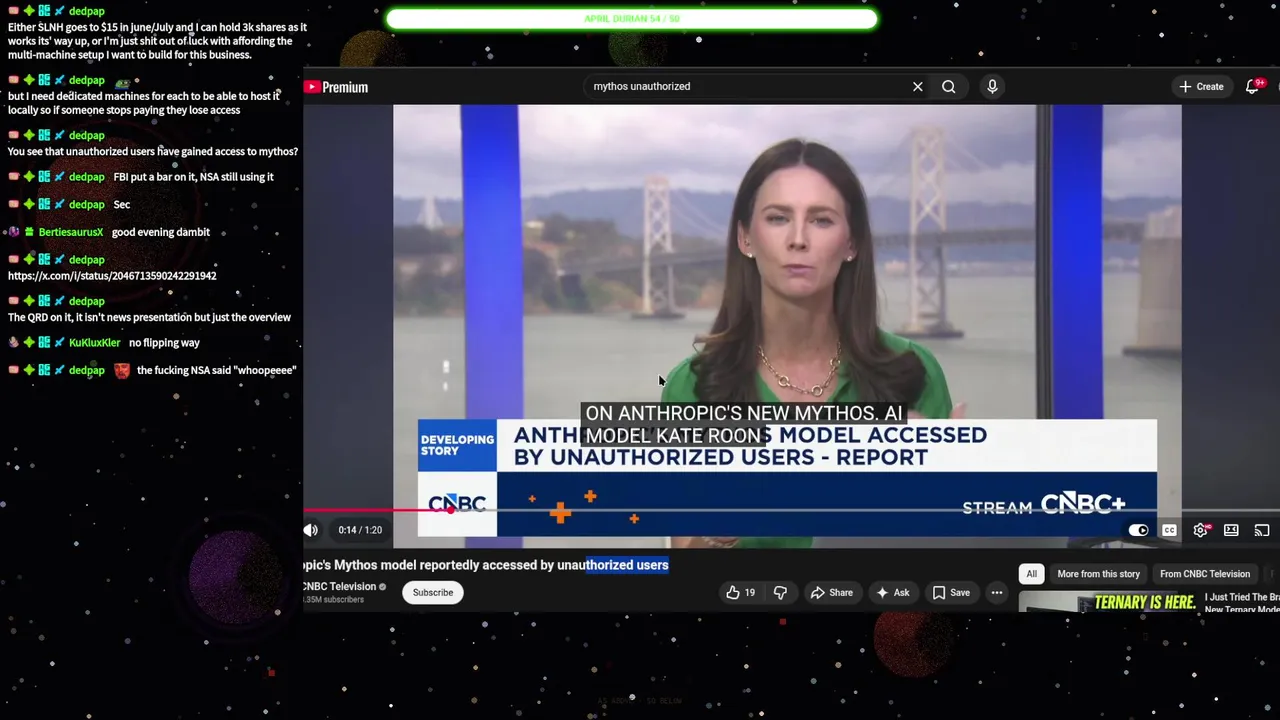Viewport: 1280px width, 720px height.
Task: Open the 'Ternary is here' video thumbnail
Action: pyautogui.click(x=1107, y=602)
